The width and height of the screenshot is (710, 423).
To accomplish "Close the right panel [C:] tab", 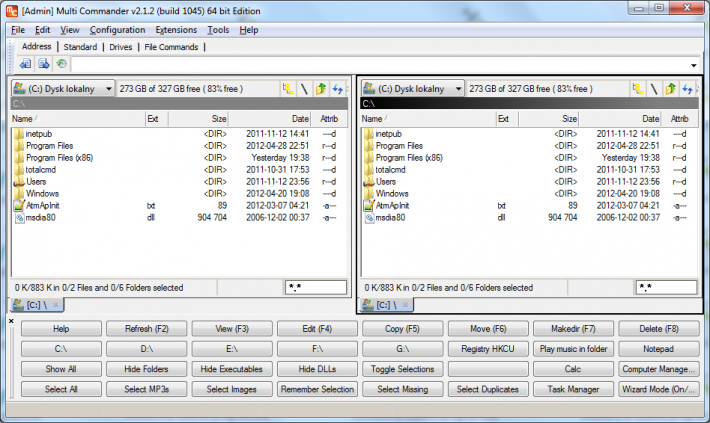I will point(405,305).
